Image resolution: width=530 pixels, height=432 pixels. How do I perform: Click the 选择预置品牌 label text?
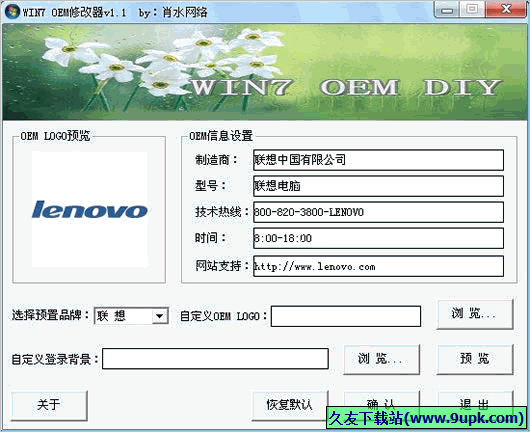[x=50, y=315]
